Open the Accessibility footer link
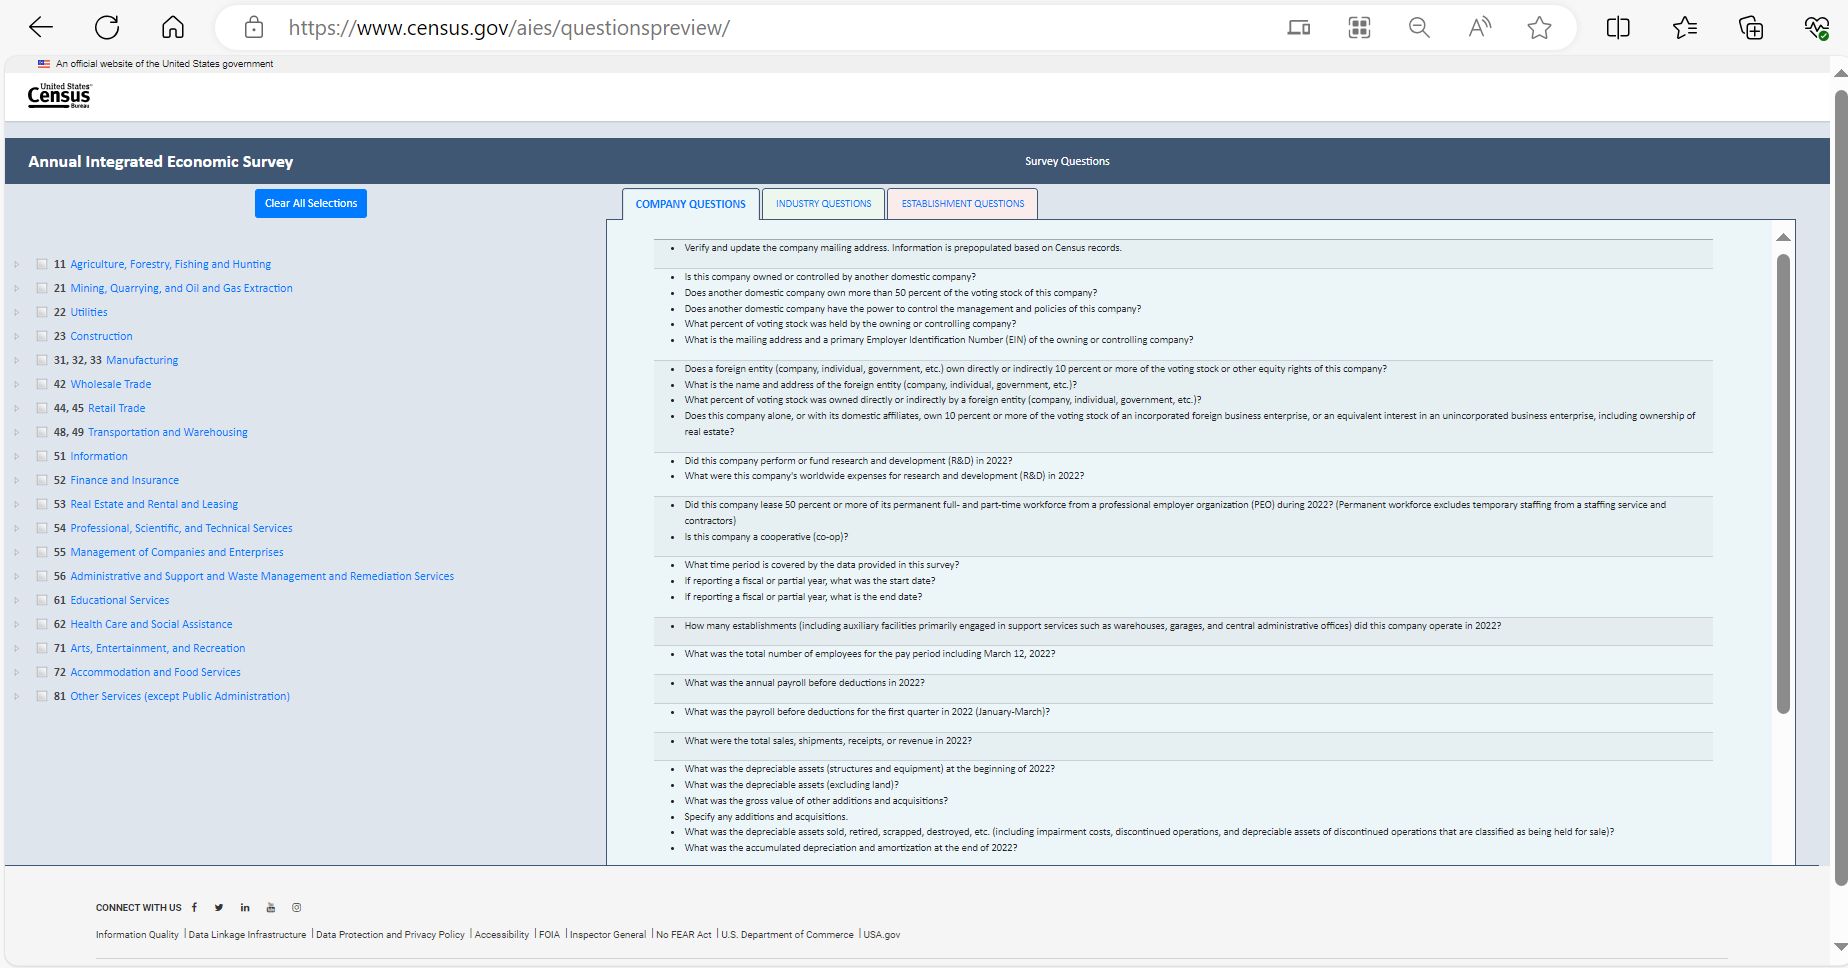1848x968 pixels. (501, 935)
